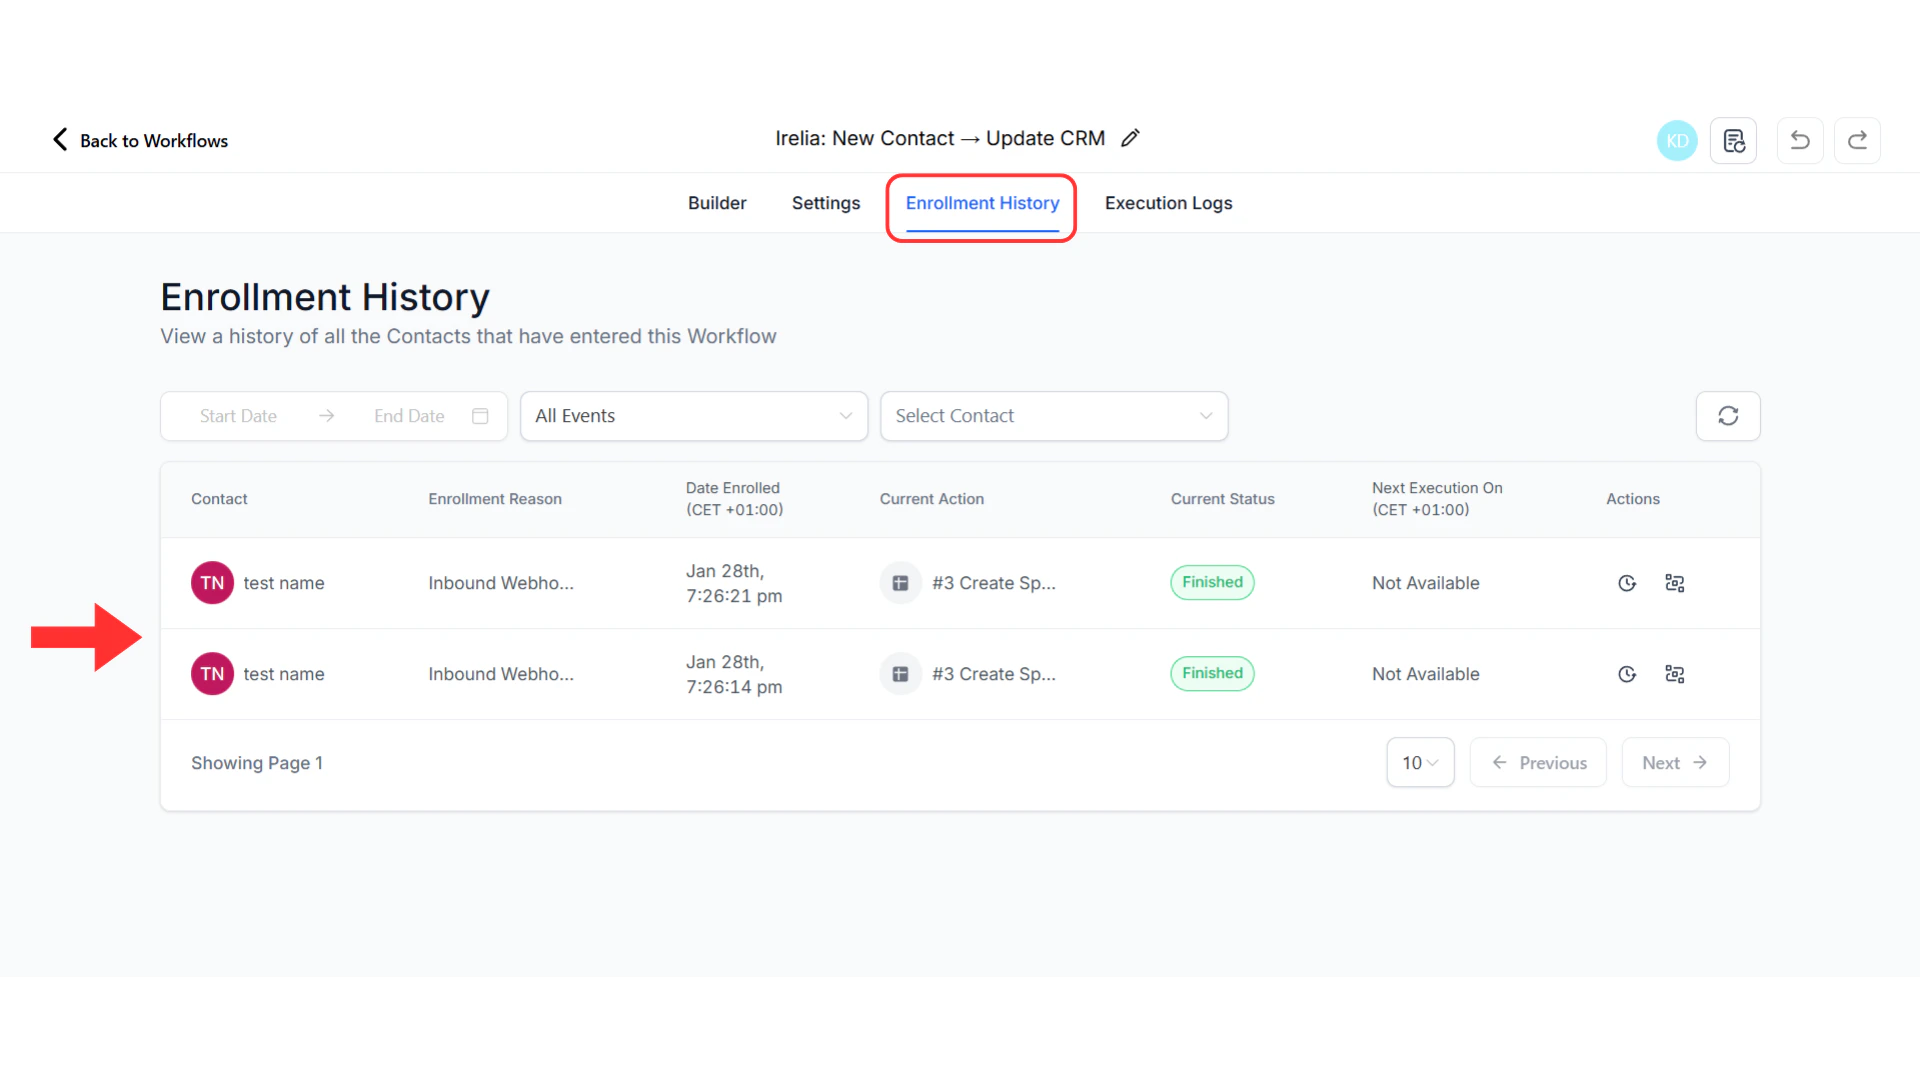The image size is (1920, 1080).
Task: Switch to the Settings tab
Action: pos(826,202)
